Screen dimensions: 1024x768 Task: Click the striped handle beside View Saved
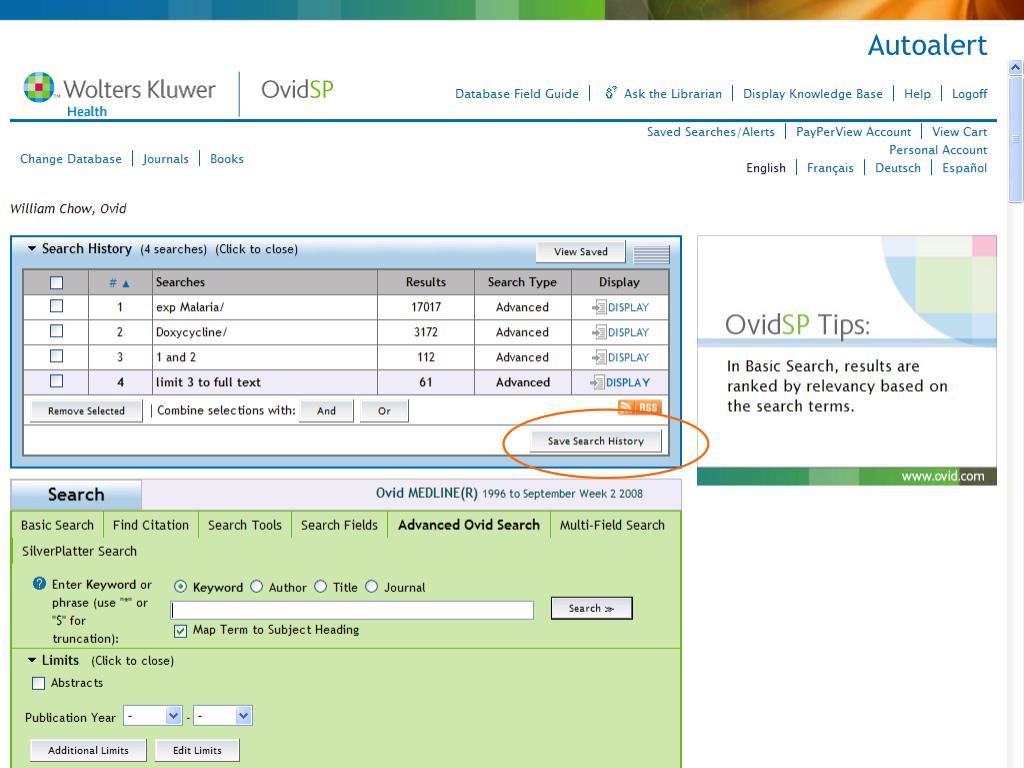coord(651,253)
